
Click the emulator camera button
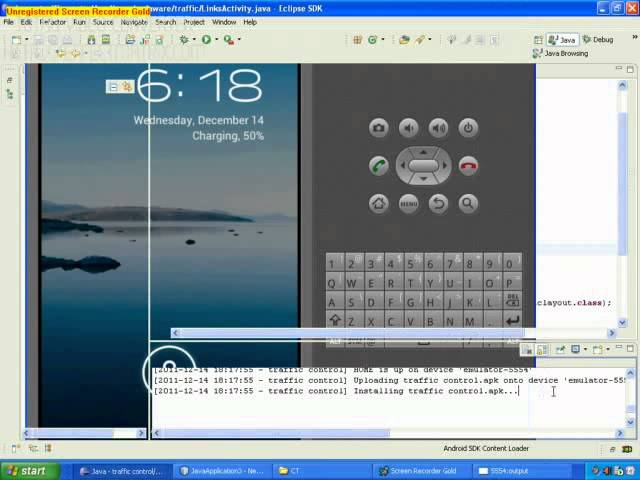(378, 128)
